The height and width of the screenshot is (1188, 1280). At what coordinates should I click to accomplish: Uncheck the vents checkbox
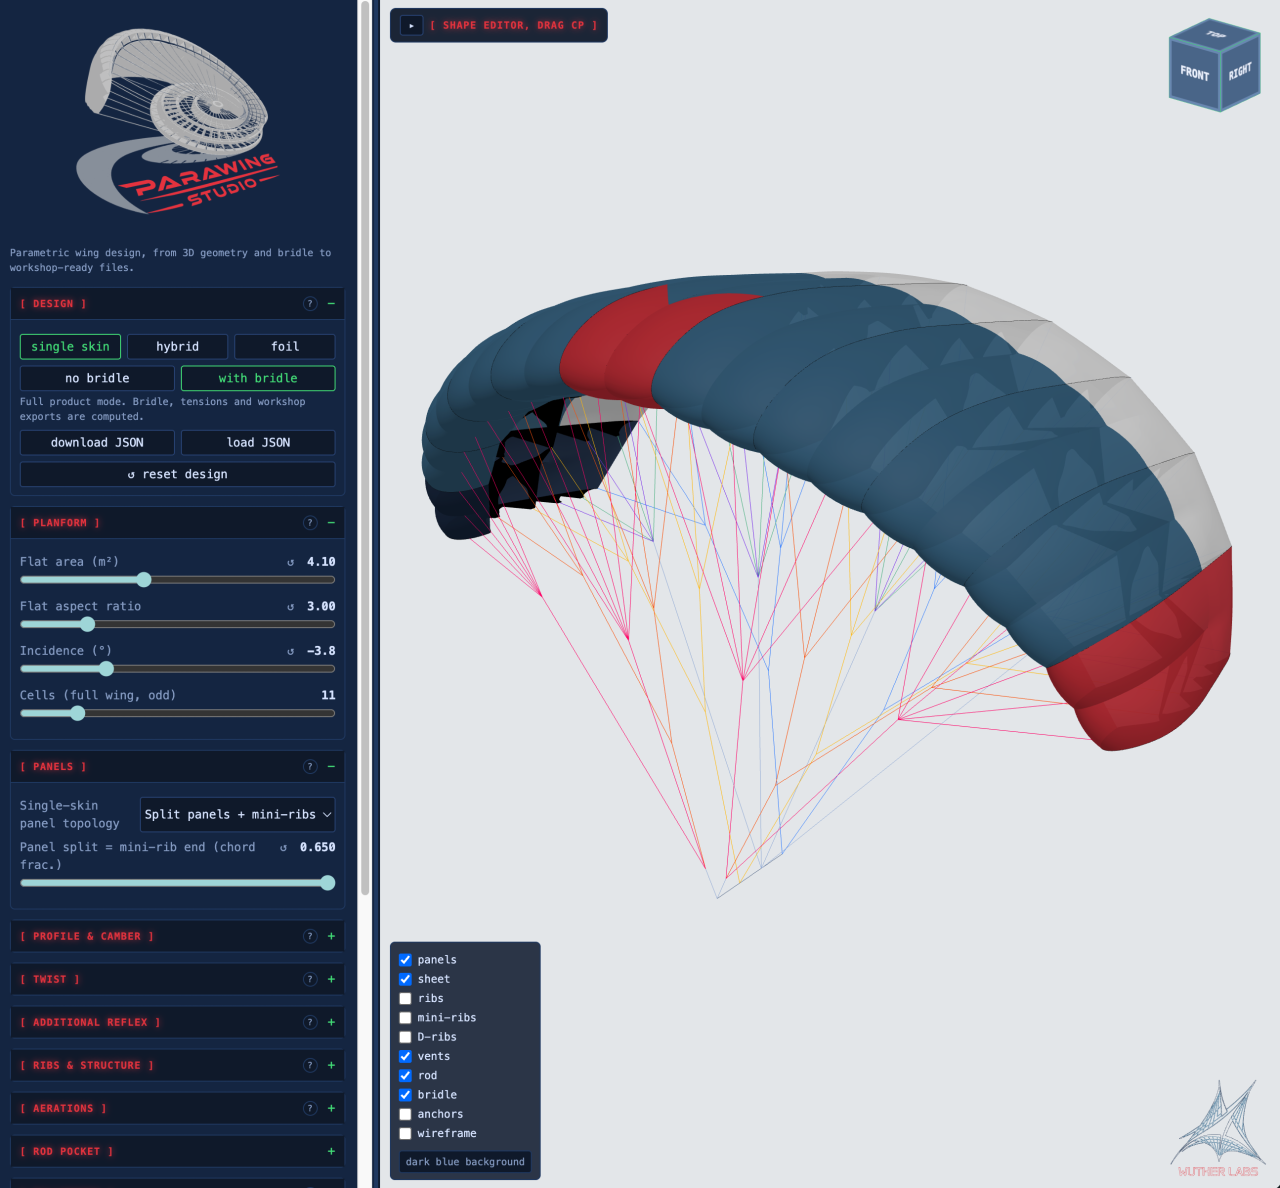point(405,1057)
